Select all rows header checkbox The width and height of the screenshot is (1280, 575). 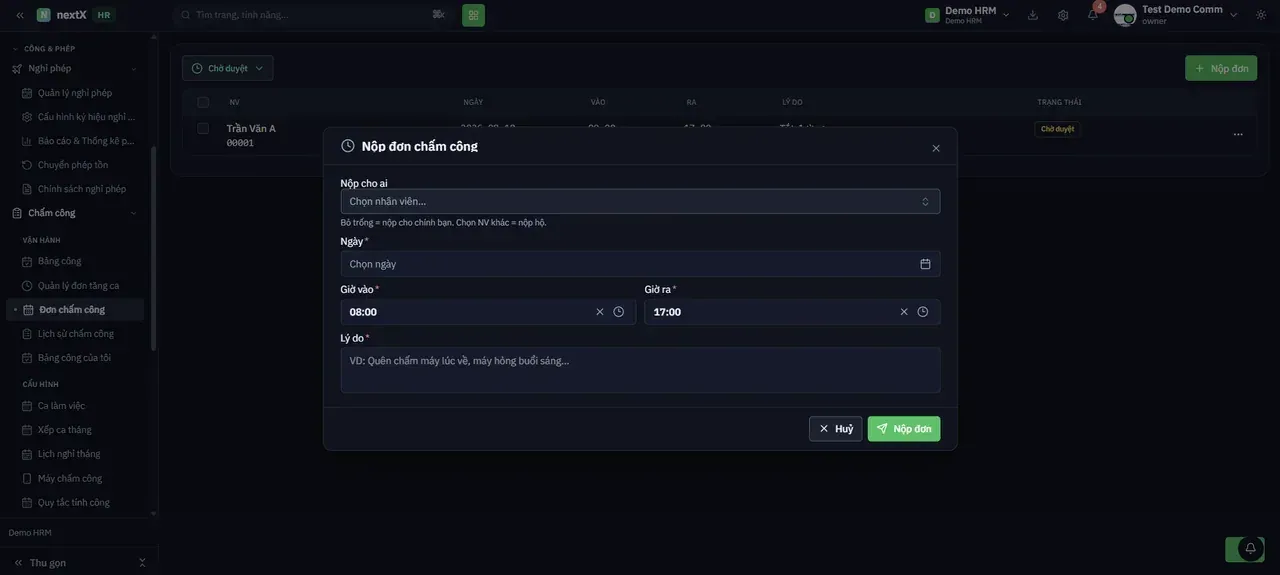click(203, 102)
